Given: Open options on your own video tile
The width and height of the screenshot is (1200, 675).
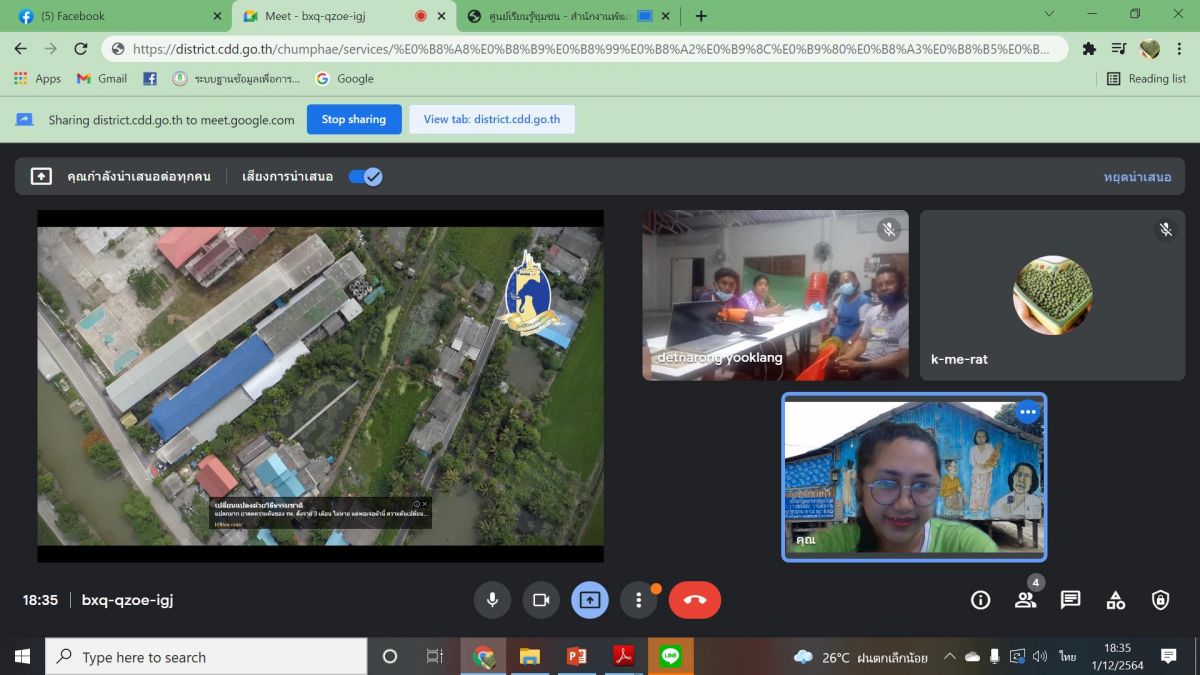Looking at the screenshot, I should pos(1027,412).
